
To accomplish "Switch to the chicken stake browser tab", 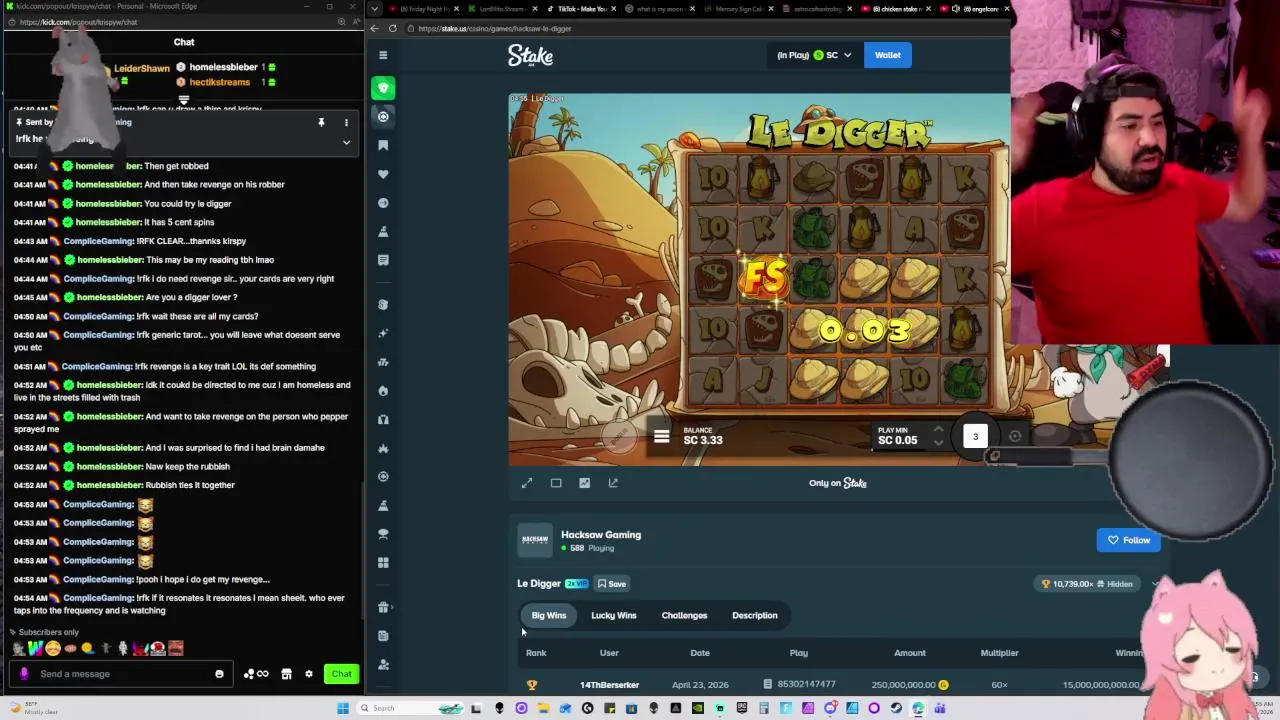I will click(895, 8).
